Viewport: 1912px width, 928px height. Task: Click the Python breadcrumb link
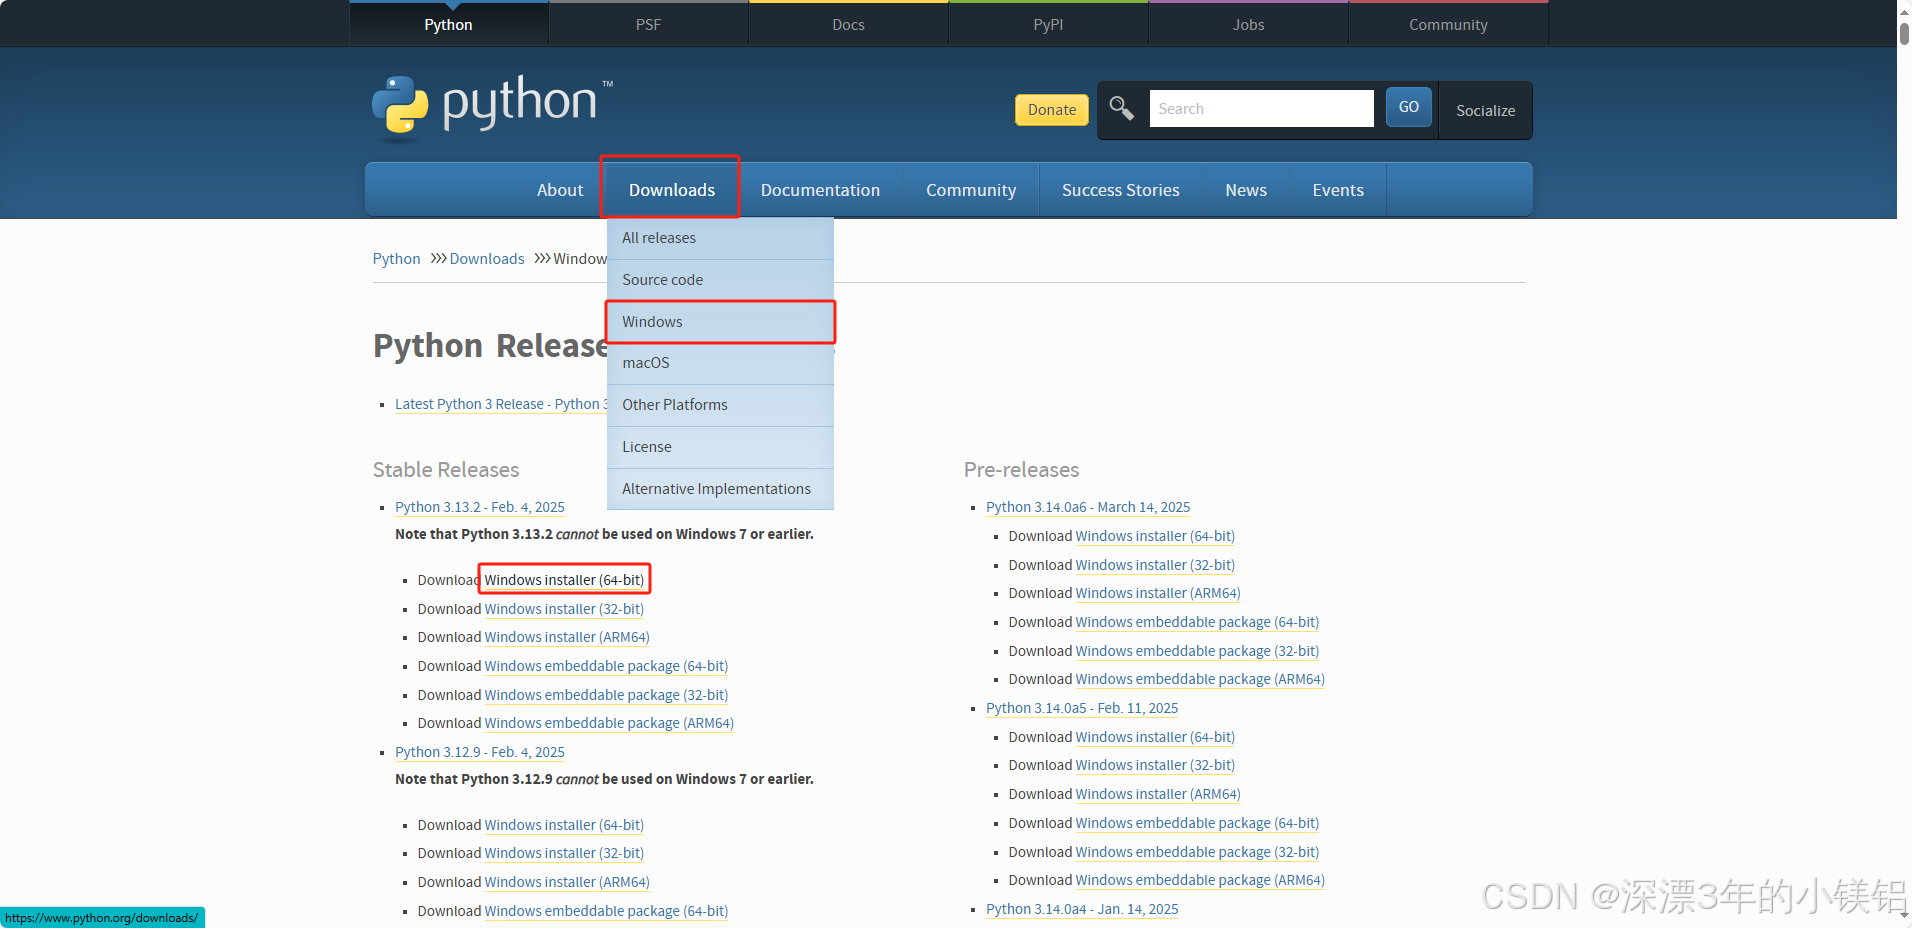(x=396, y=259)
